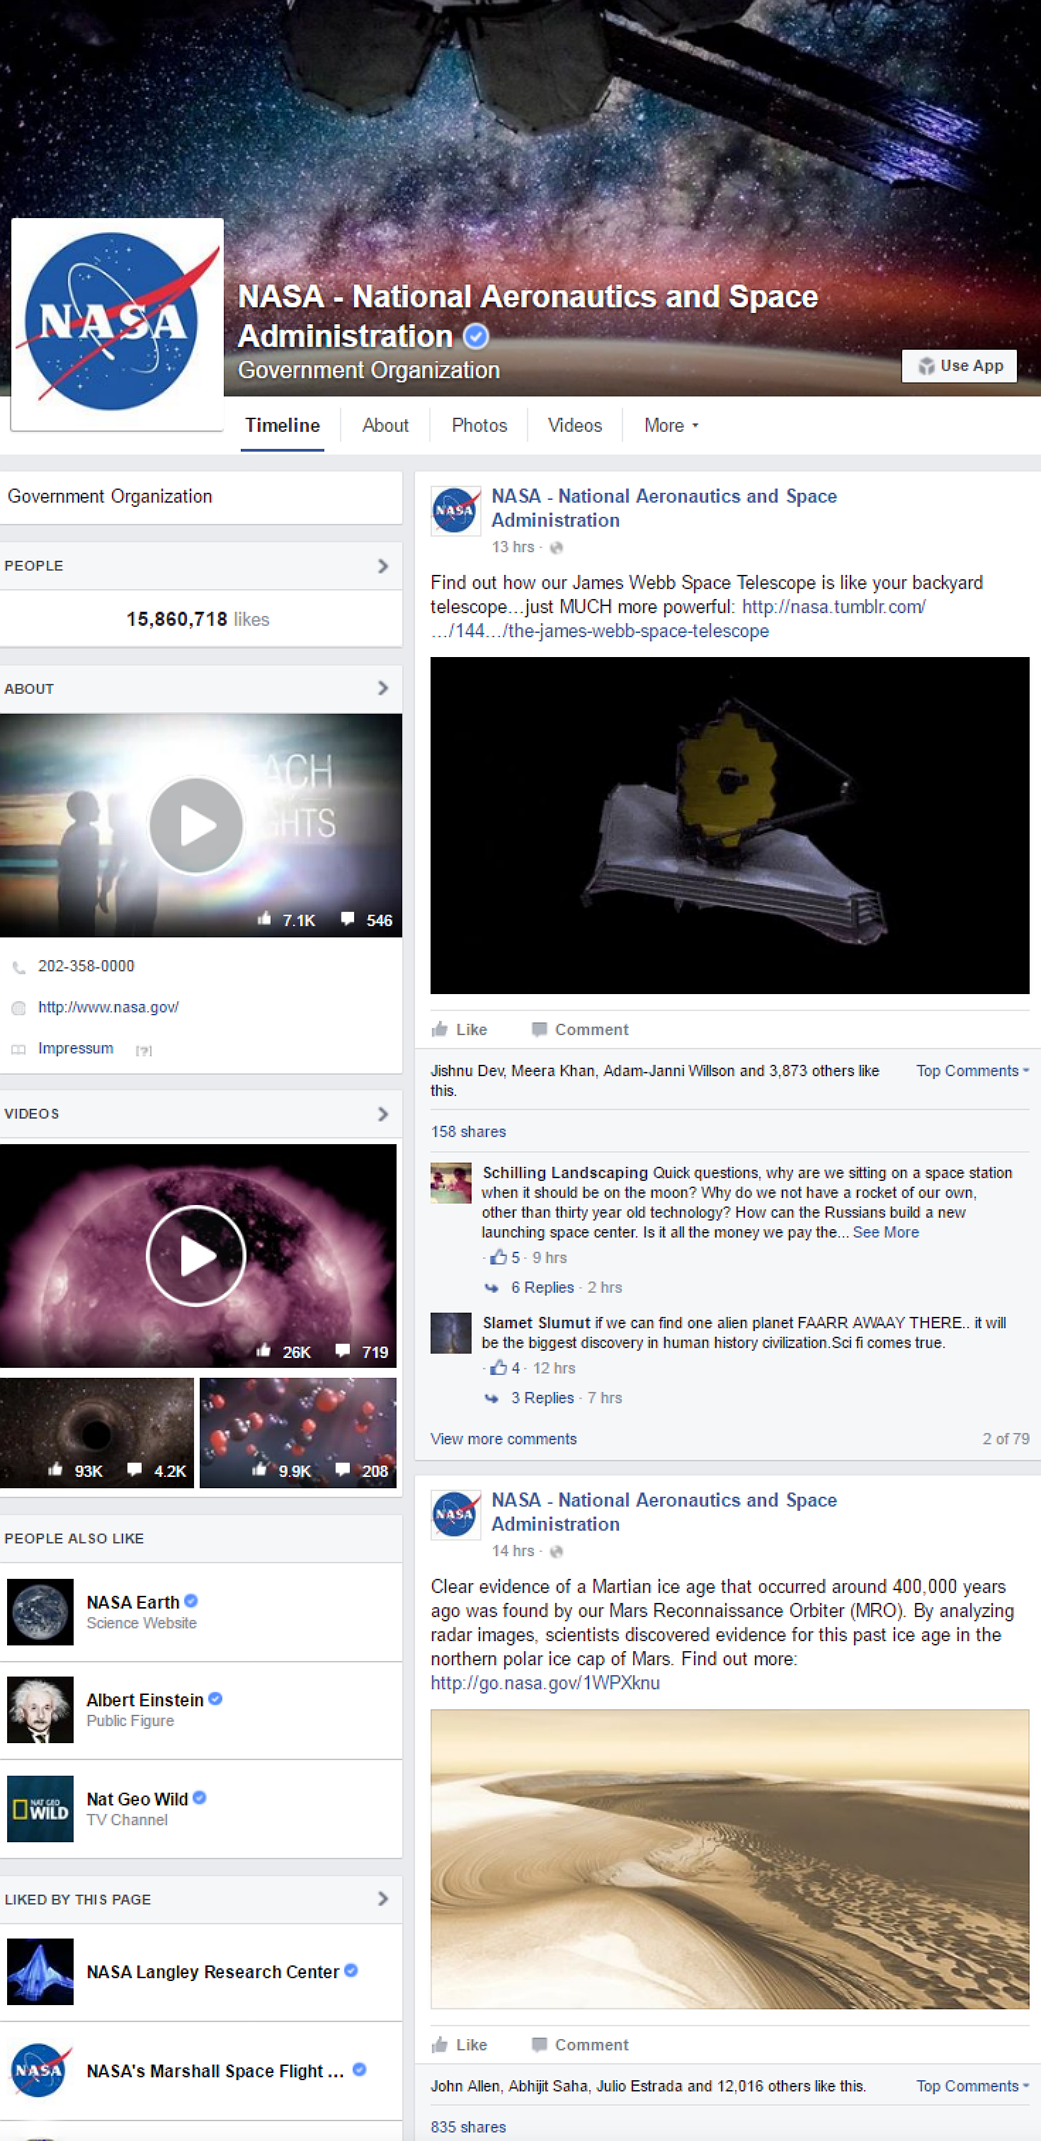Click the NASA avatar on the 14 hrs post

click(x=455, y=1514)
